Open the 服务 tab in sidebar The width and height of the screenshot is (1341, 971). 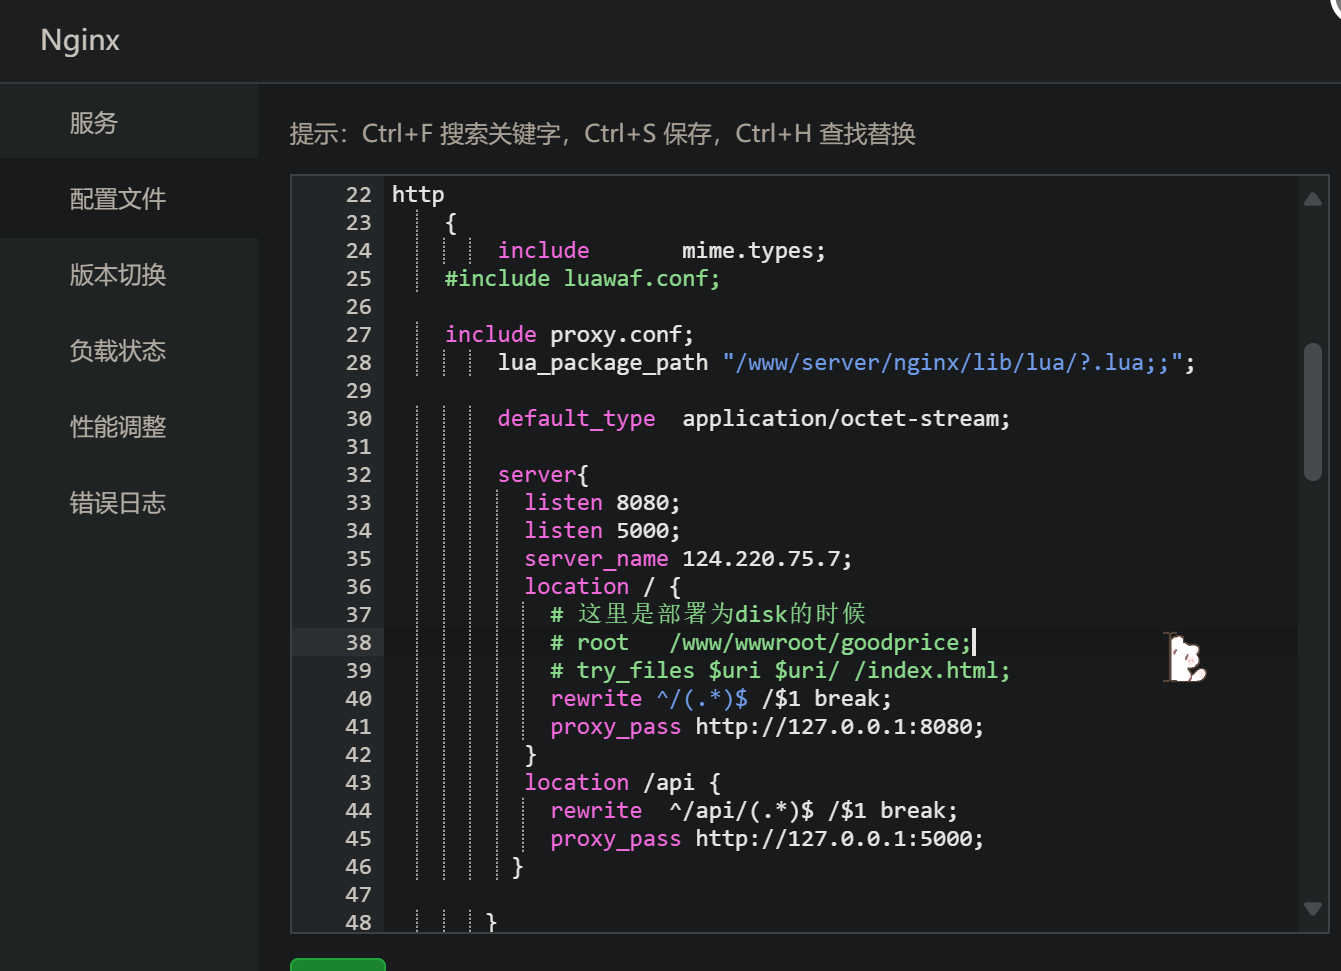pyautogui.click(x=94, y=123)
